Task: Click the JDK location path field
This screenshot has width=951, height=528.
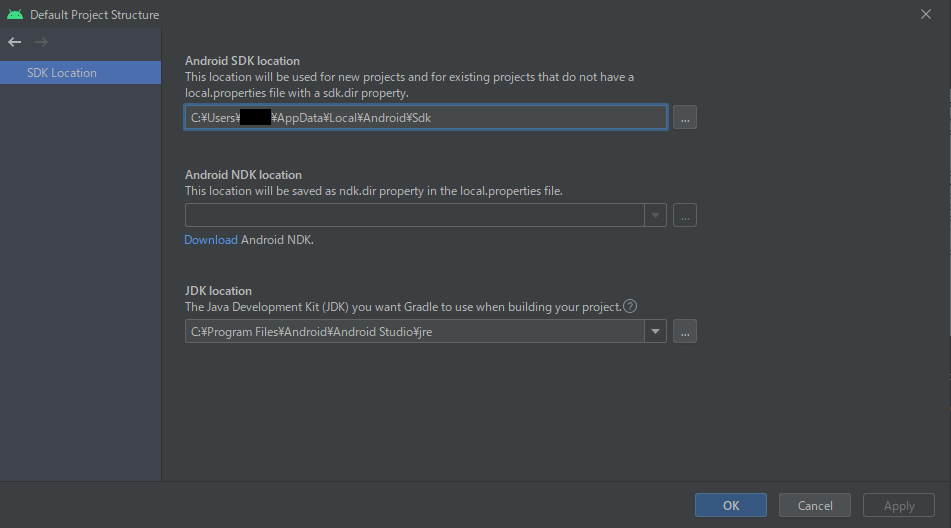Action: pos(414,332)
